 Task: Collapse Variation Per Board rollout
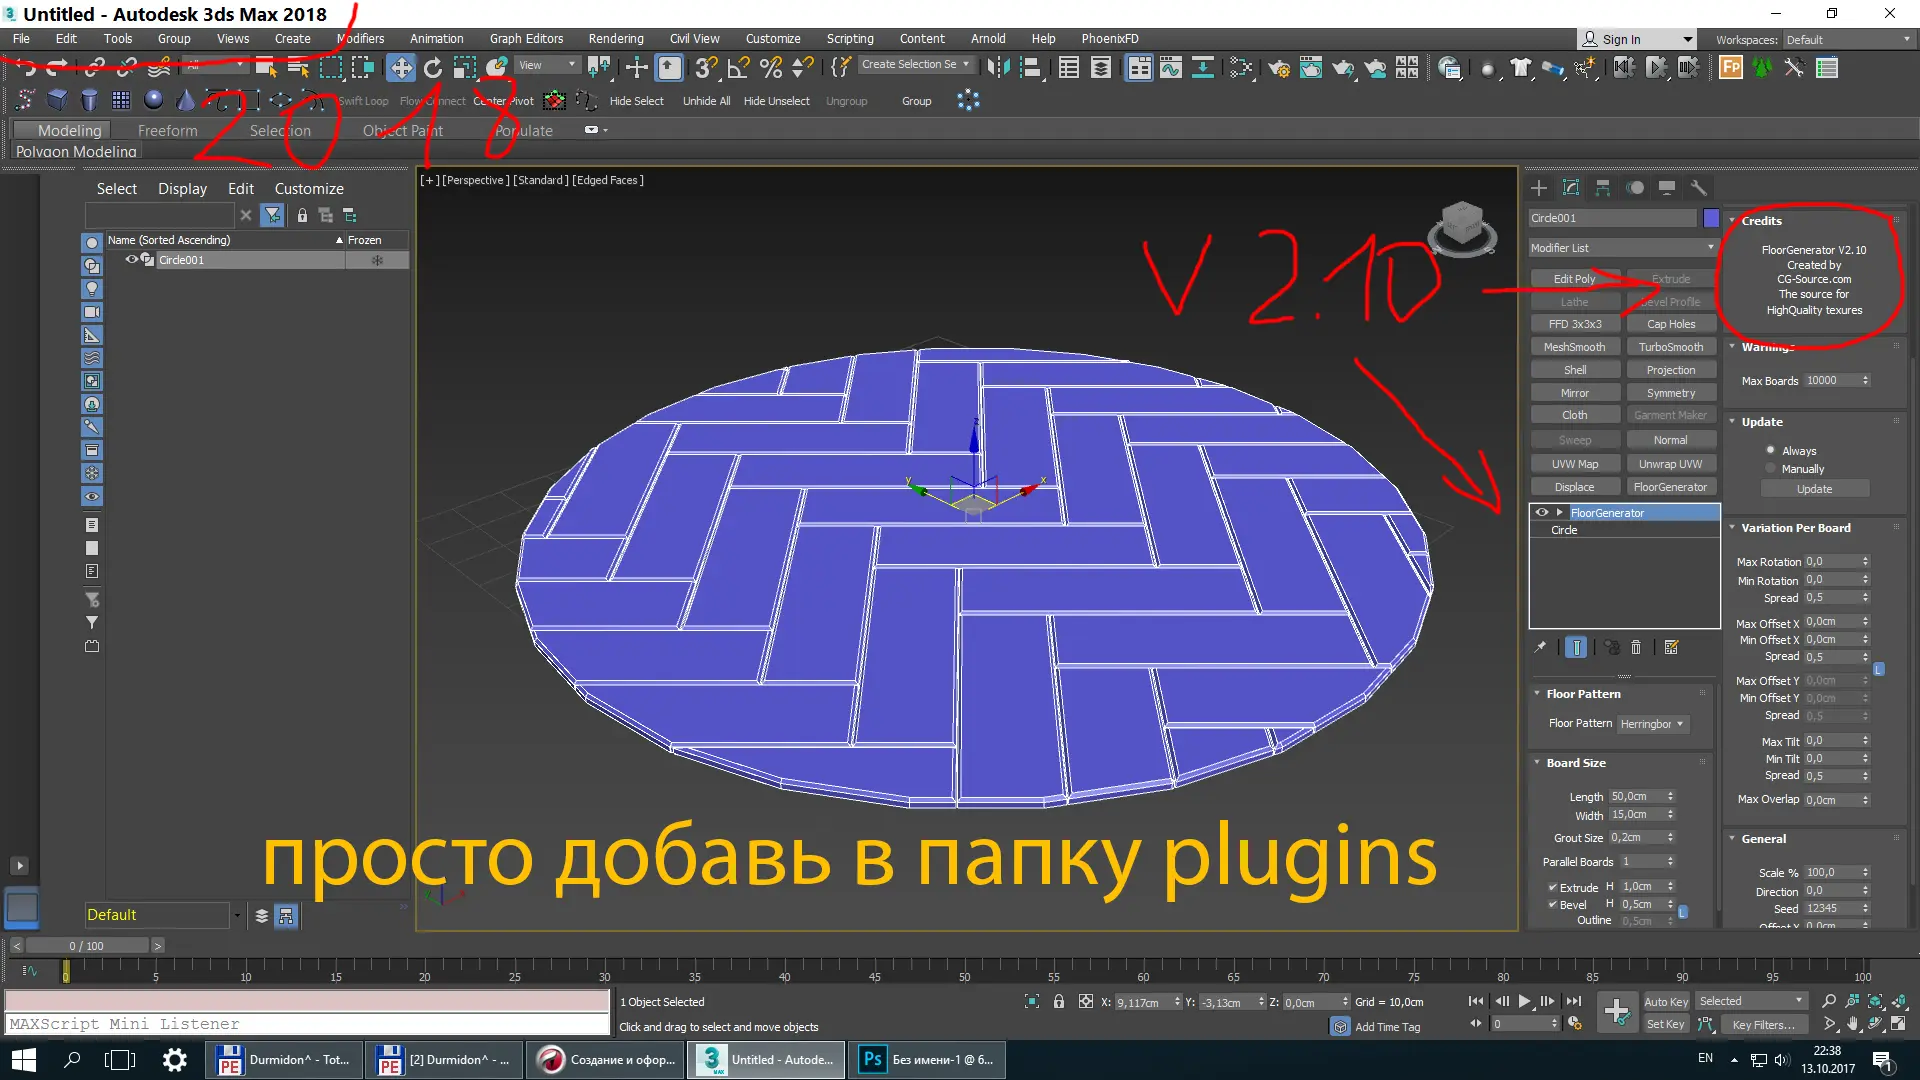click(x=1732, y=527)
